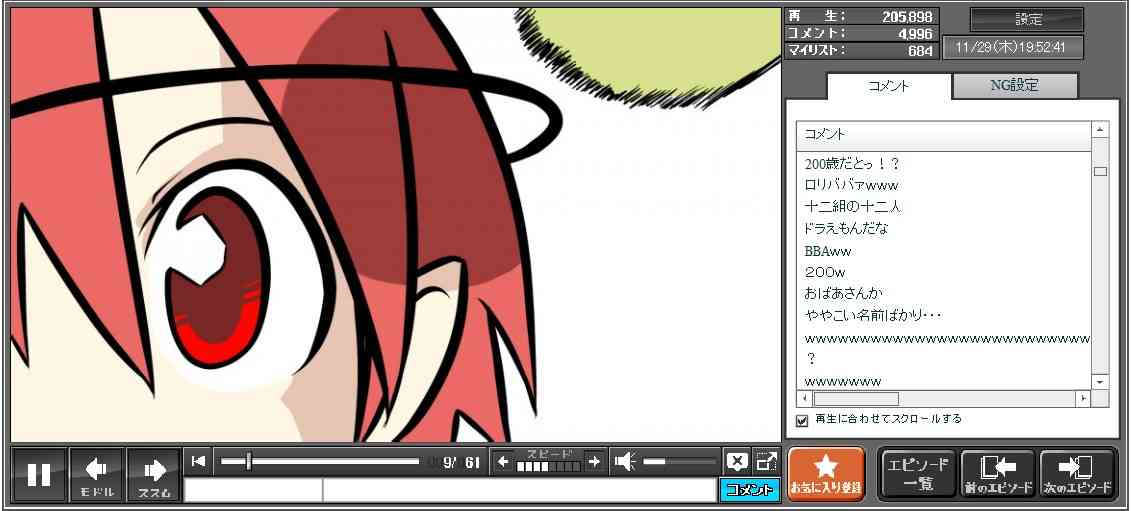Switch the player to fullscreen mode
1131x511 pixels.
tap(766, 461)
